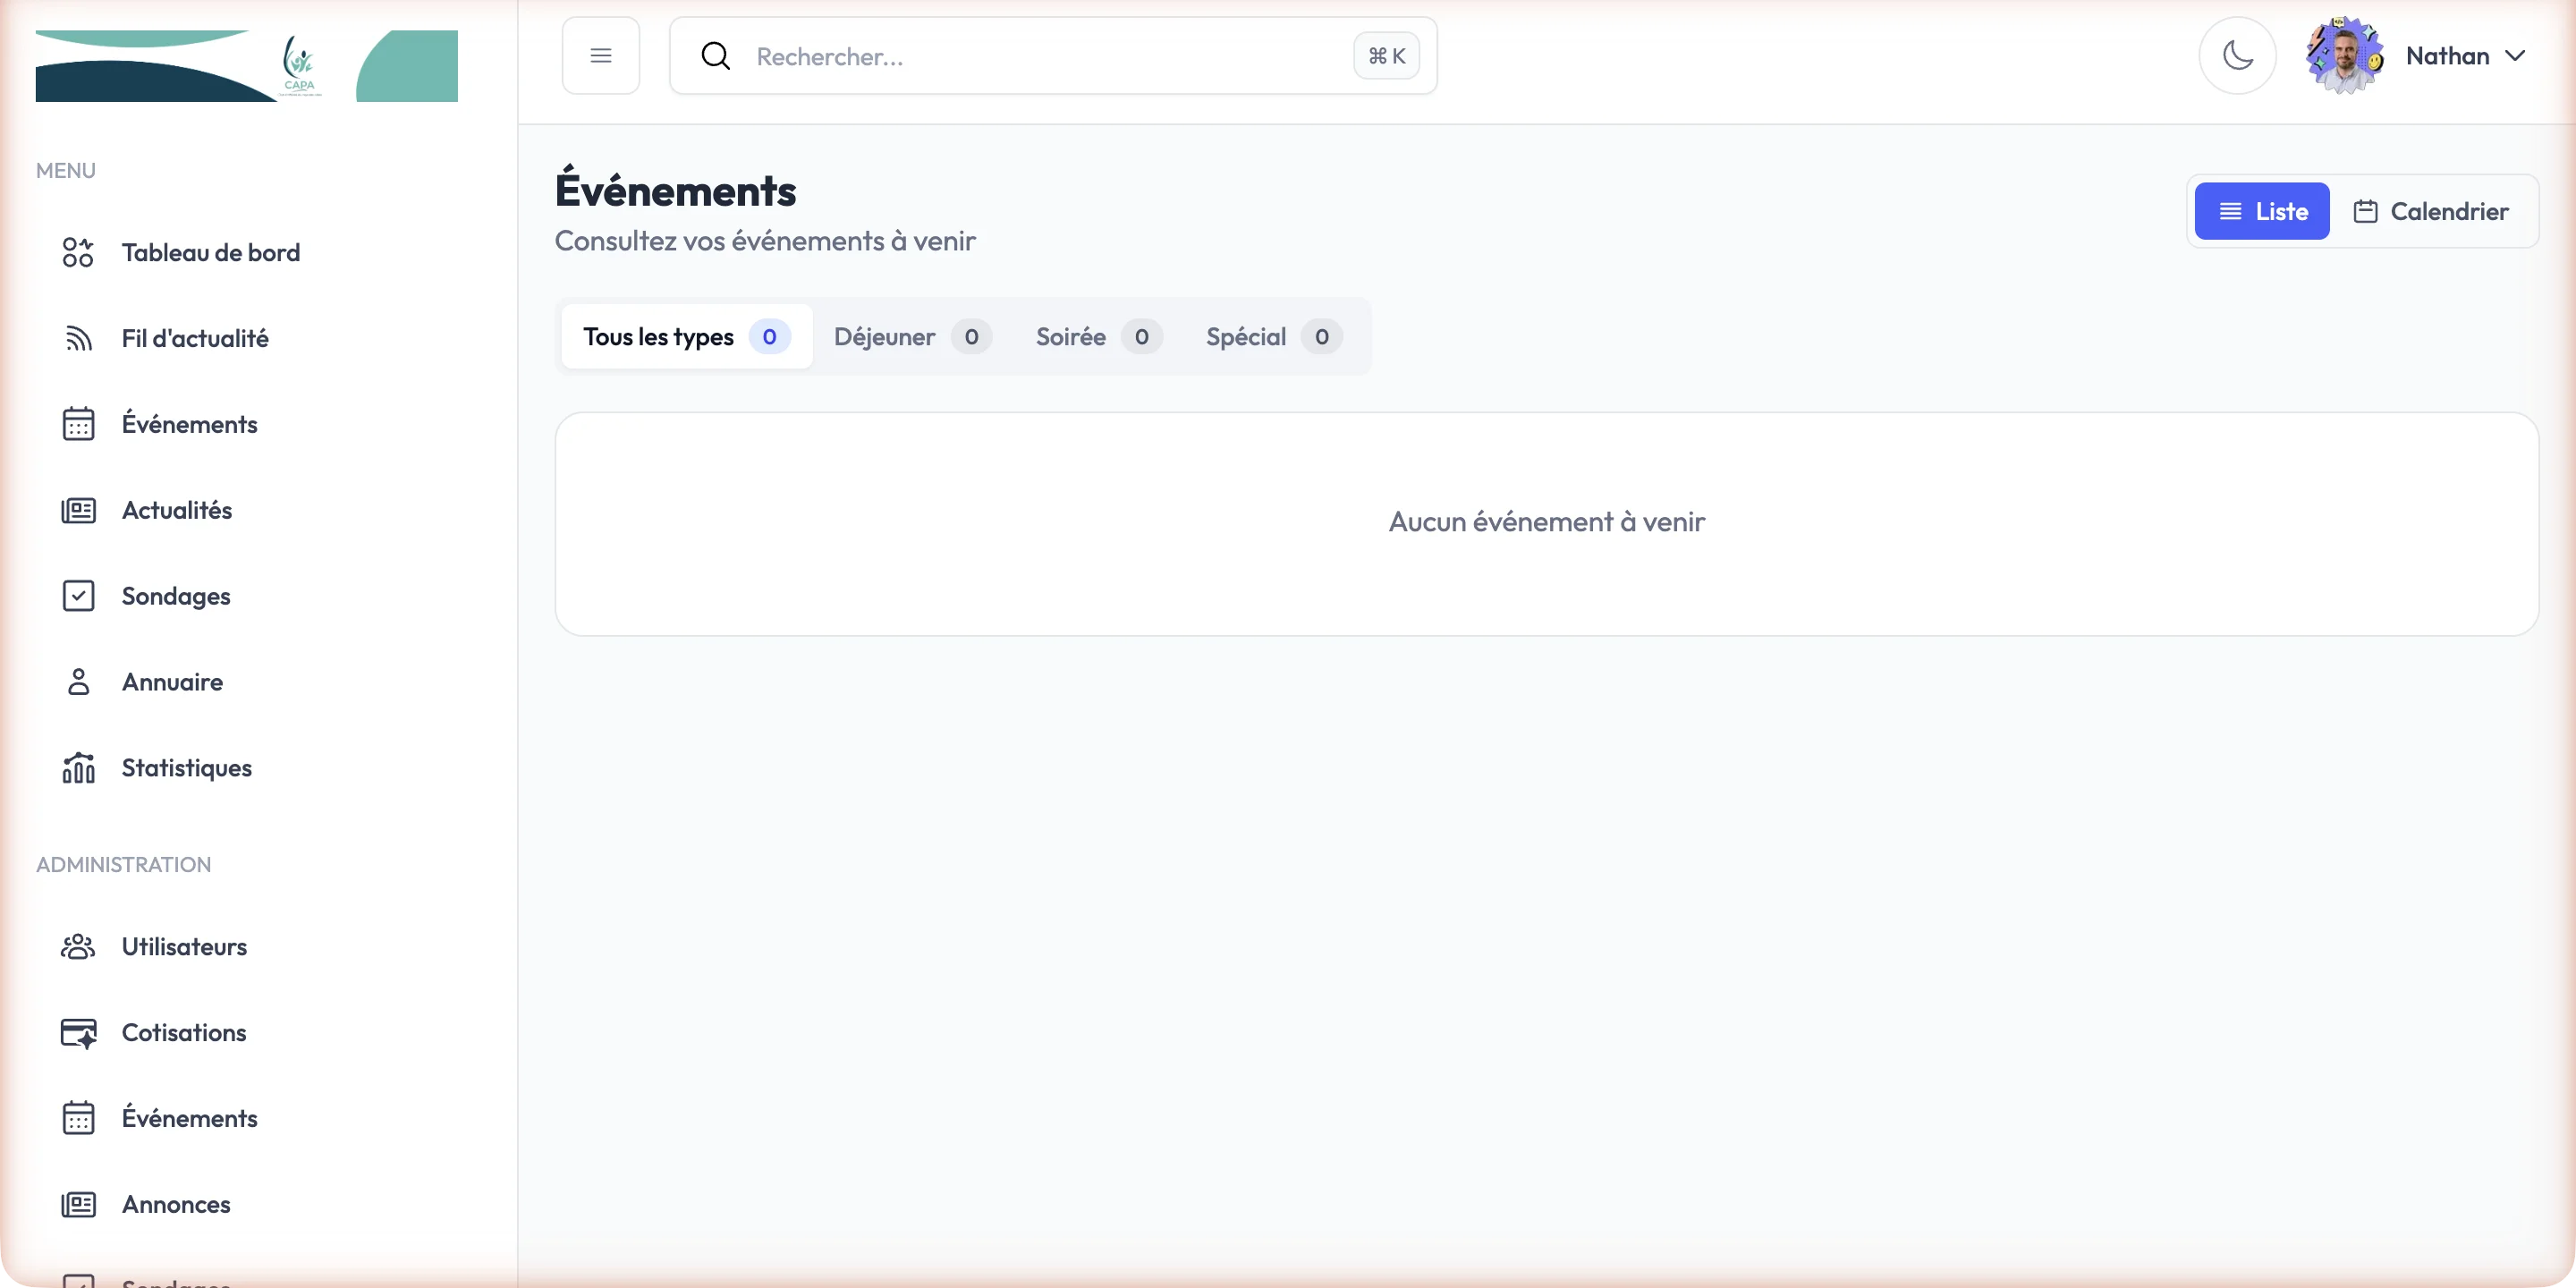The height and width of the screenshot is (1288, 2576).
Task: Click the Sondages checkbox icon in menu
Action: click(78, 596)
